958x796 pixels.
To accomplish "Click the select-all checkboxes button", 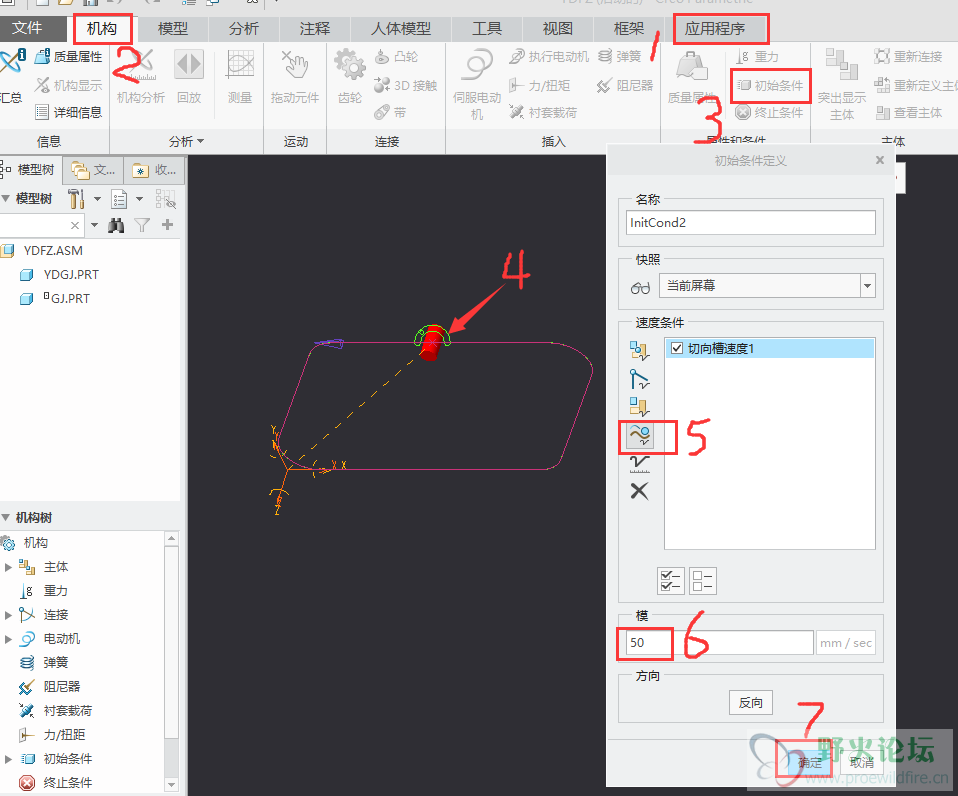I will tap(671, 581).
